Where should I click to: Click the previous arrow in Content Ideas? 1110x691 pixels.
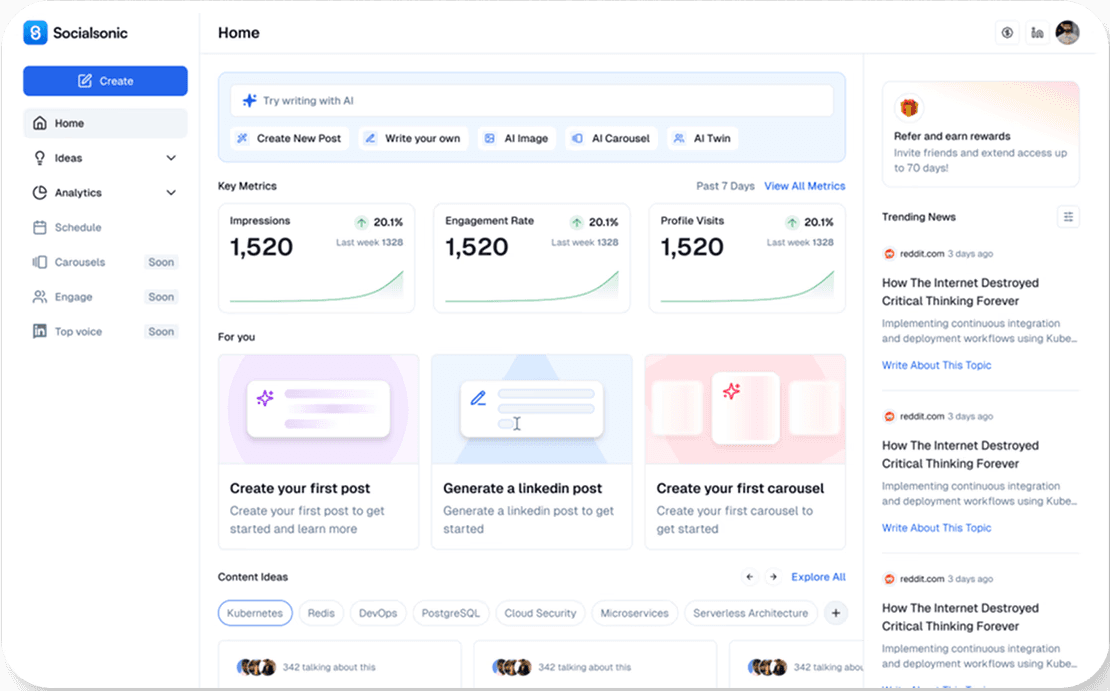click(x=750, y=577)
